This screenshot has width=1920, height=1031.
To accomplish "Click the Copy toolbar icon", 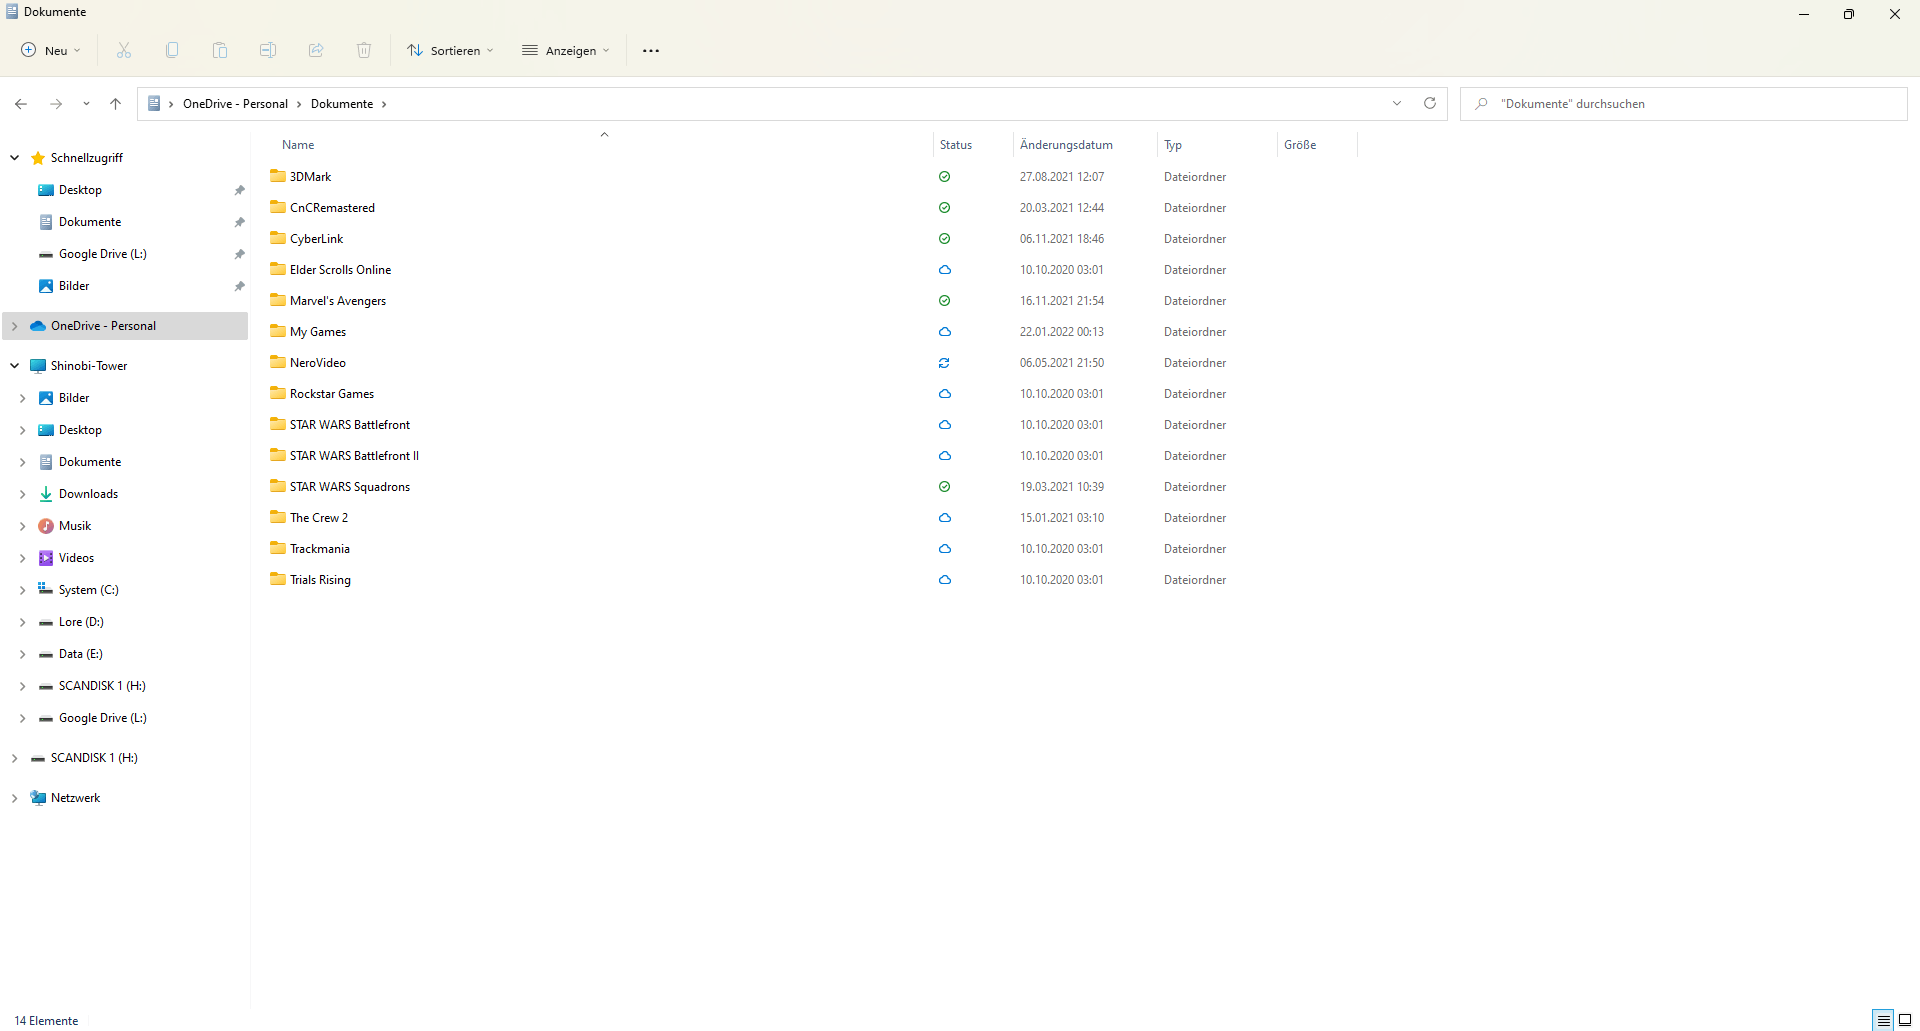I will tap(172, 50).
